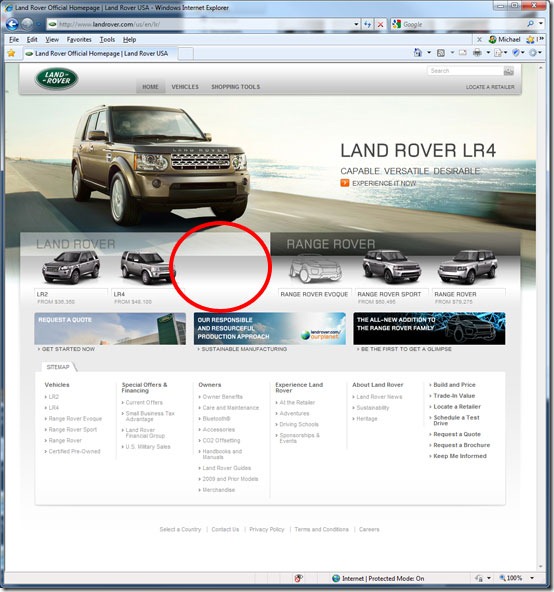This screenshot has width=554, height=592.
Task: Open the Safety menu dropdown arrow
Action: 523,52
